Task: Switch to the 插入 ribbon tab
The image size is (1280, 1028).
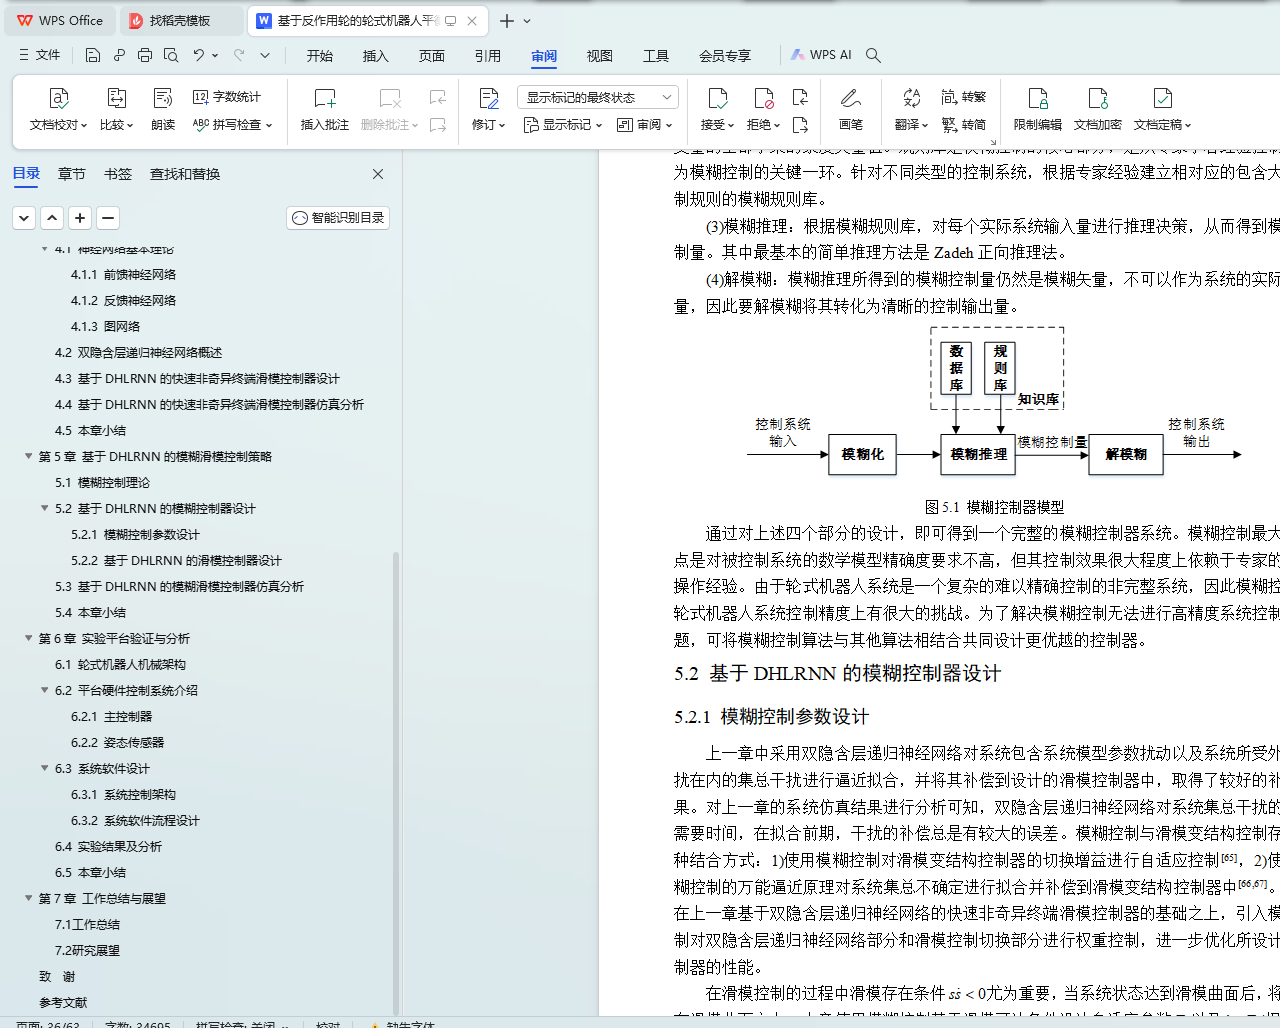Action: (x=376, y=56)
